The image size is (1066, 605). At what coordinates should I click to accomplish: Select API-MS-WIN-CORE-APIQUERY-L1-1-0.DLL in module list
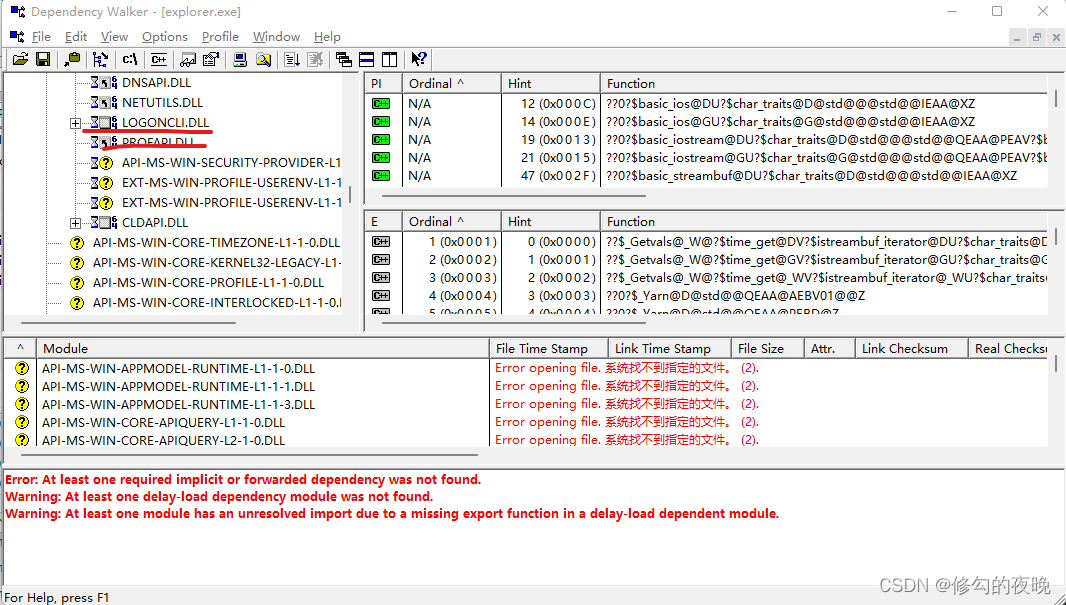(x=163, y=423)
